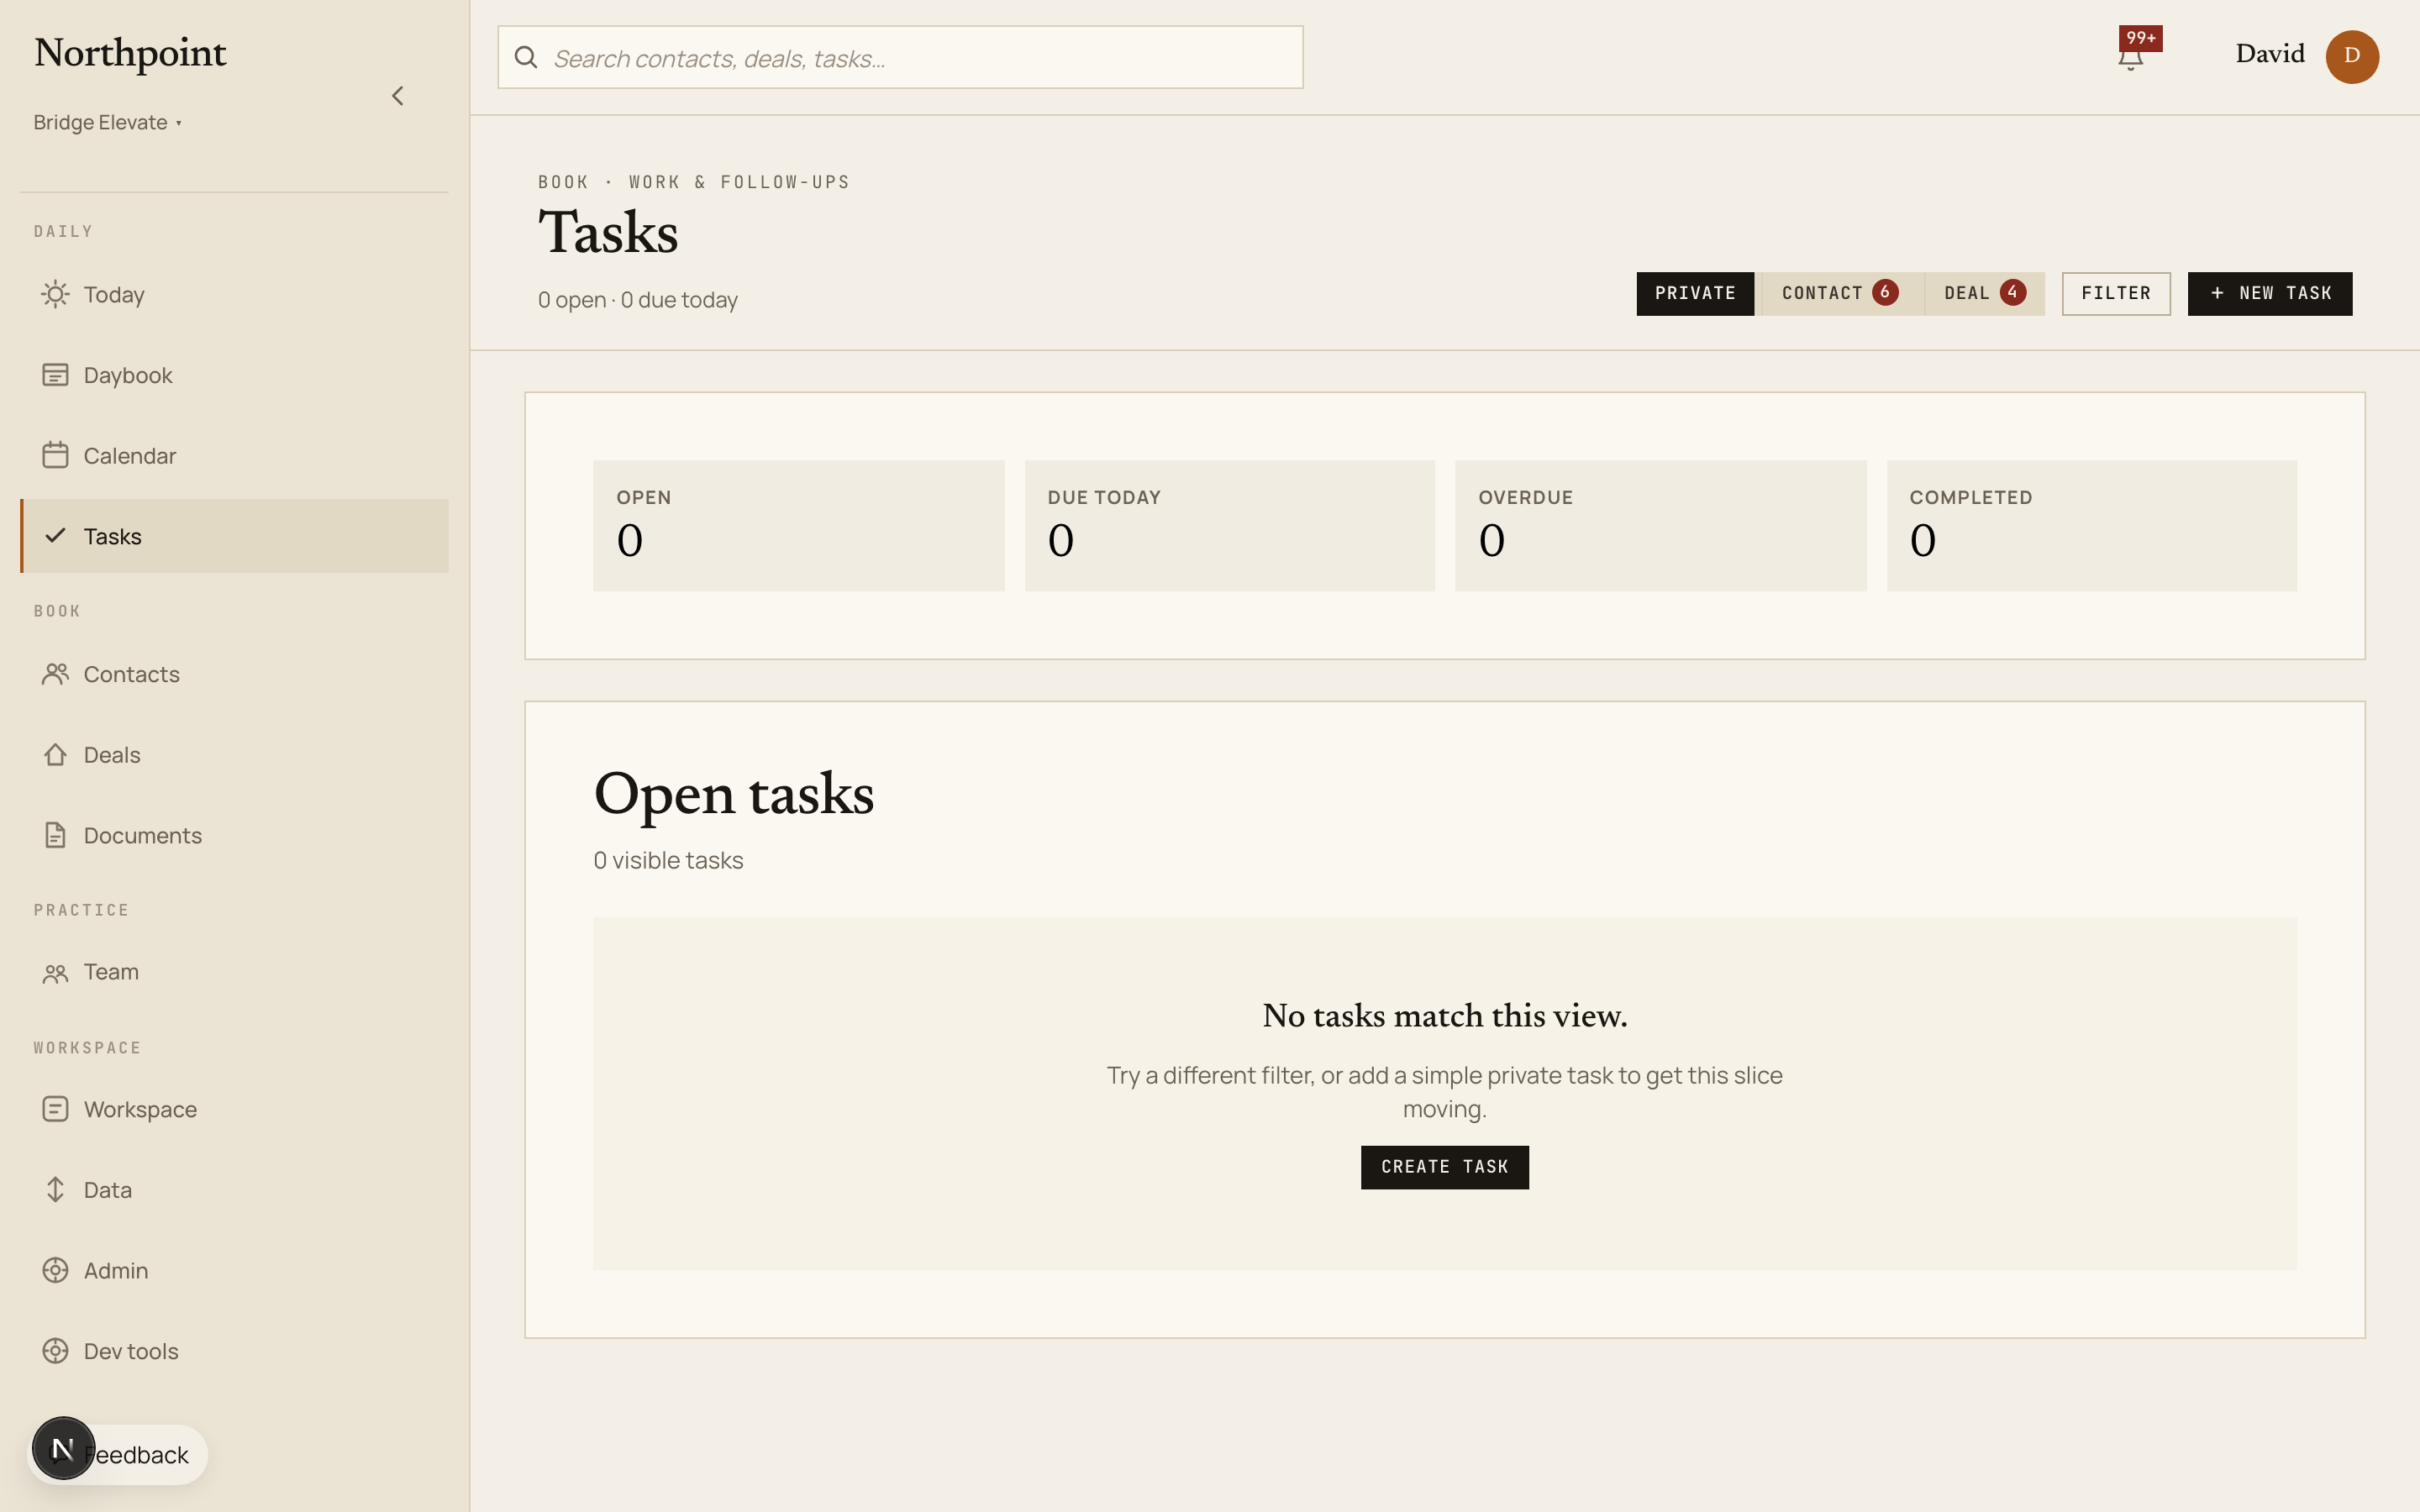Click the 'Open tasks' heading
The height and width of the screenshot is (1512, 2420).
(x=733, y=795)
